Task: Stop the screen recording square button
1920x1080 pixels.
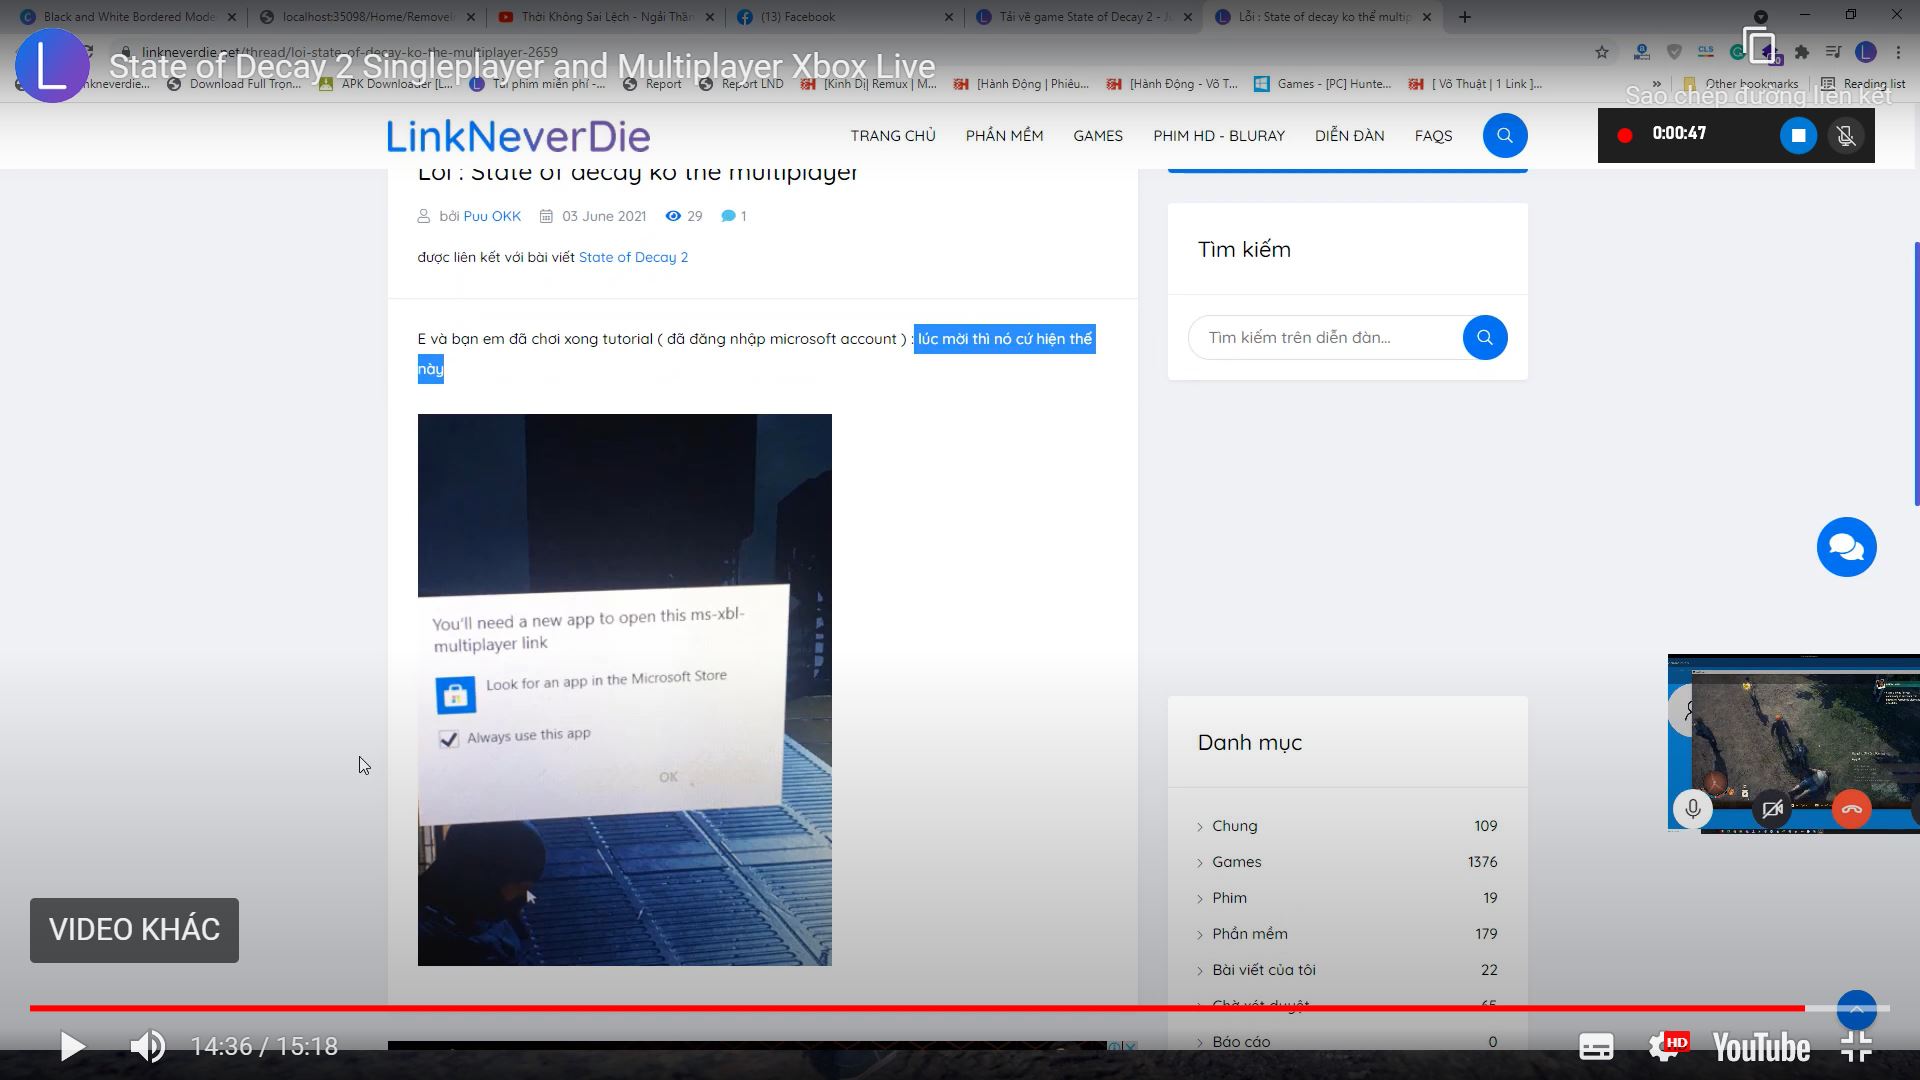Action: coord(1797,135)
